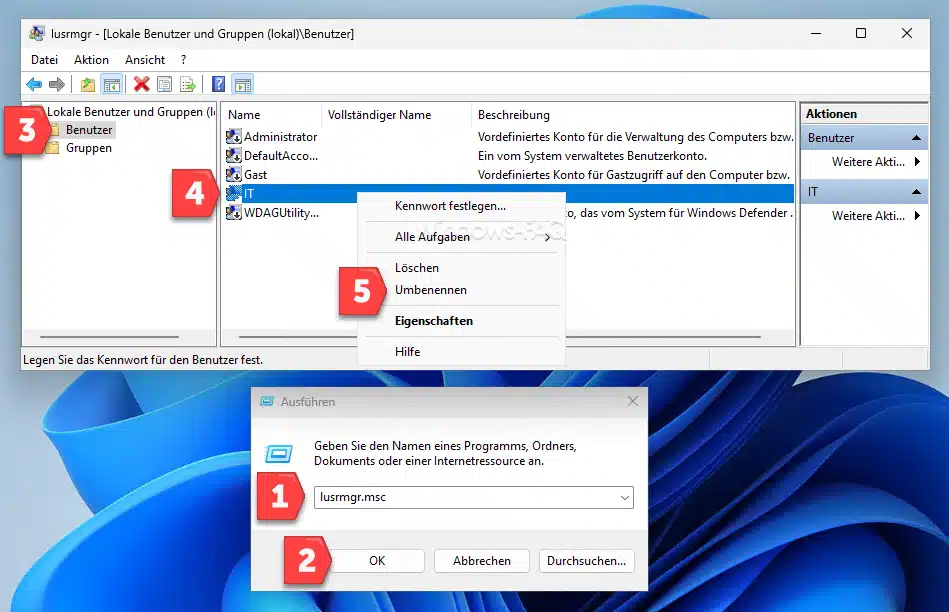Collapse the IT section in Aktionen
Image resolution: width=949 pixels, height=612 pixels.
[916, 191]
